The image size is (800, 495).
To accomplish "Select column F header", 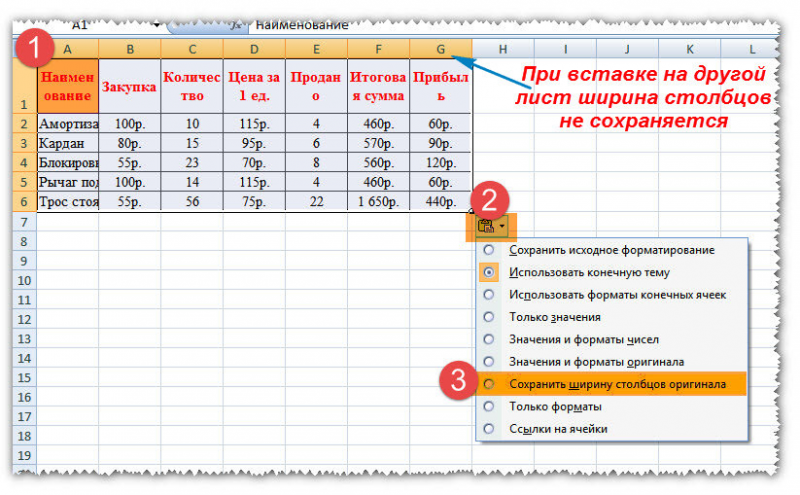I will [x=378, y=50].
